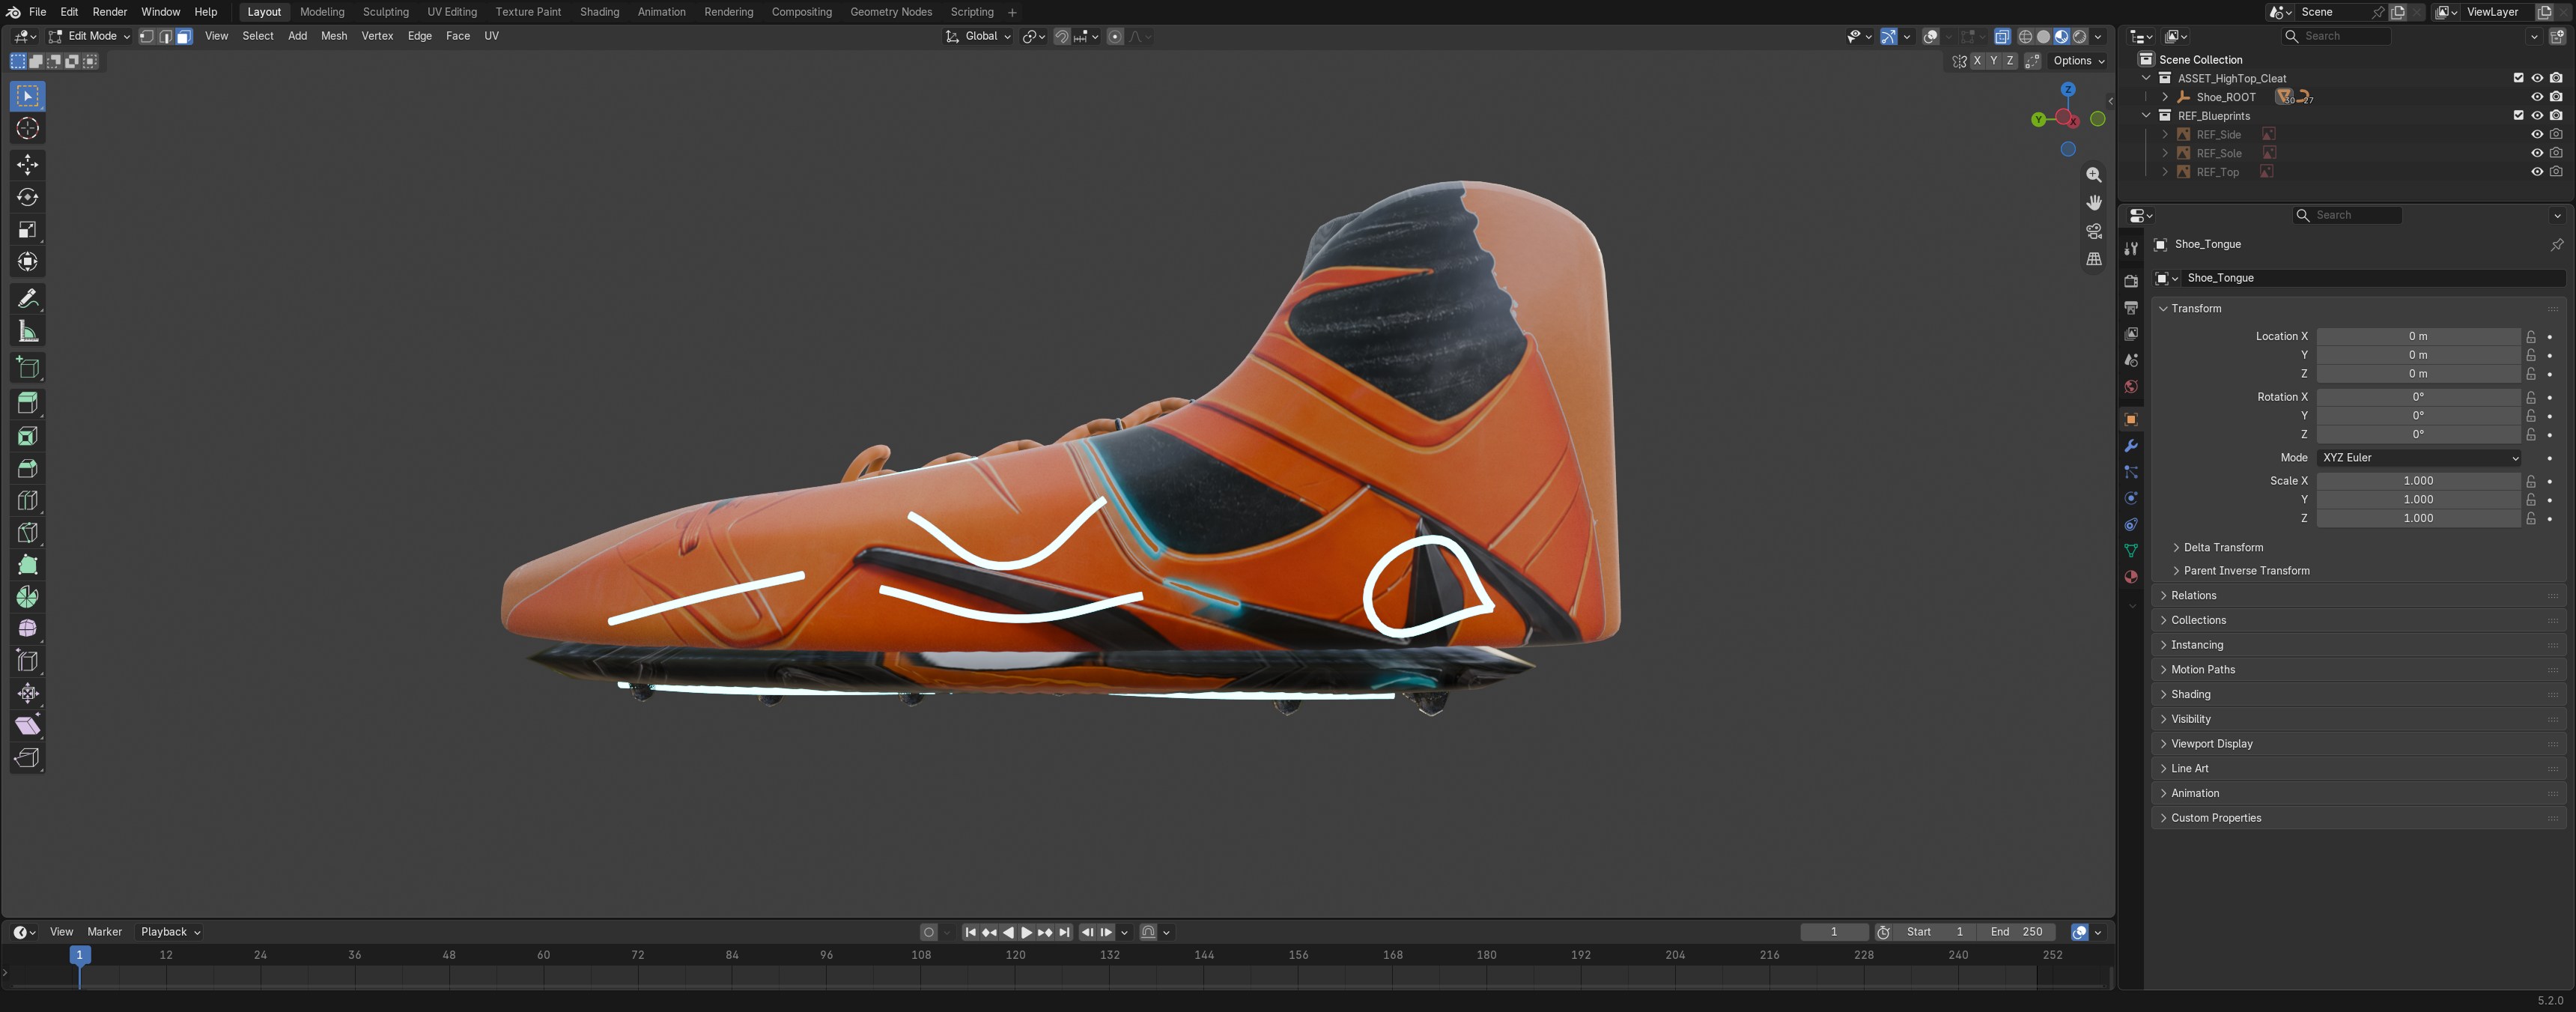Click the play animation button

tap(1026, 933)
